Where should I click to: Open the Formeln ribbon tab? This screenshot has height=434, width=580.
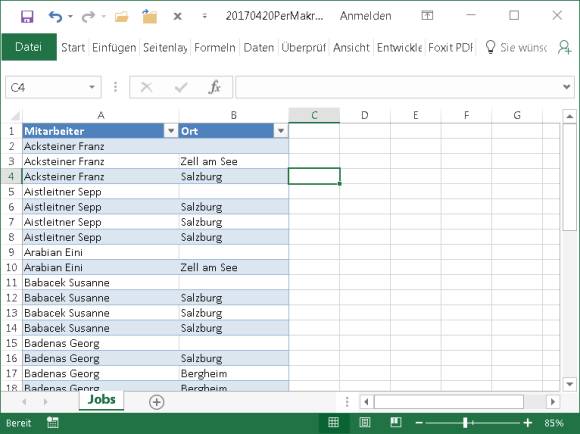point(215,47)
